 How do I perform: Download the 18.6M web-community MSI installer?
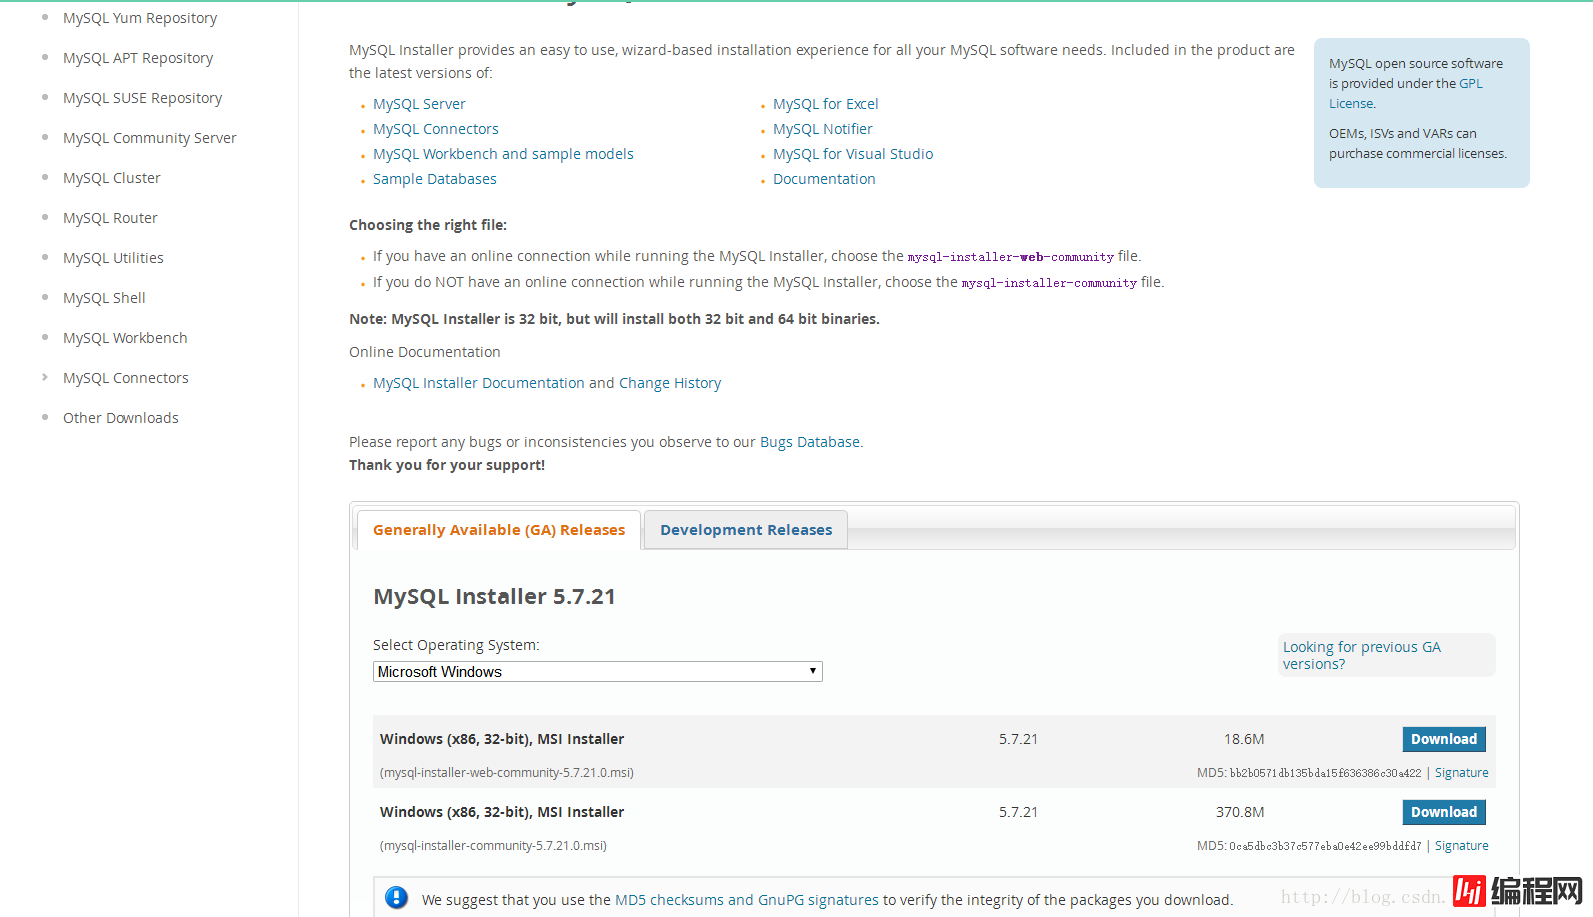point(1444,739)
